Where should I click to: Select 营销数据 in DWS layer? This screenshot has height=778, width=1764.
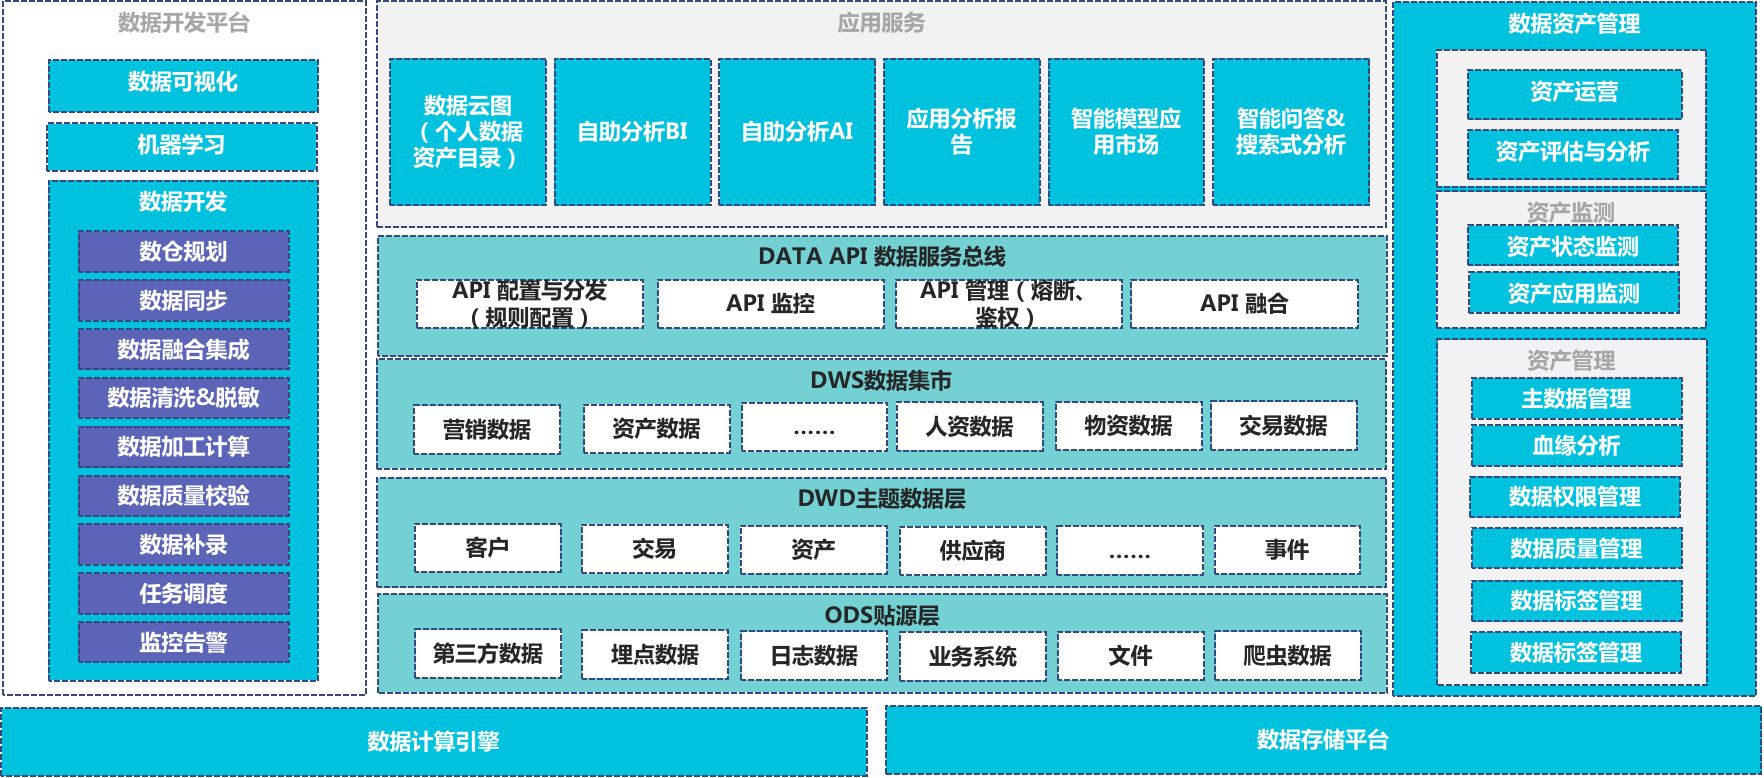(487, 429)
